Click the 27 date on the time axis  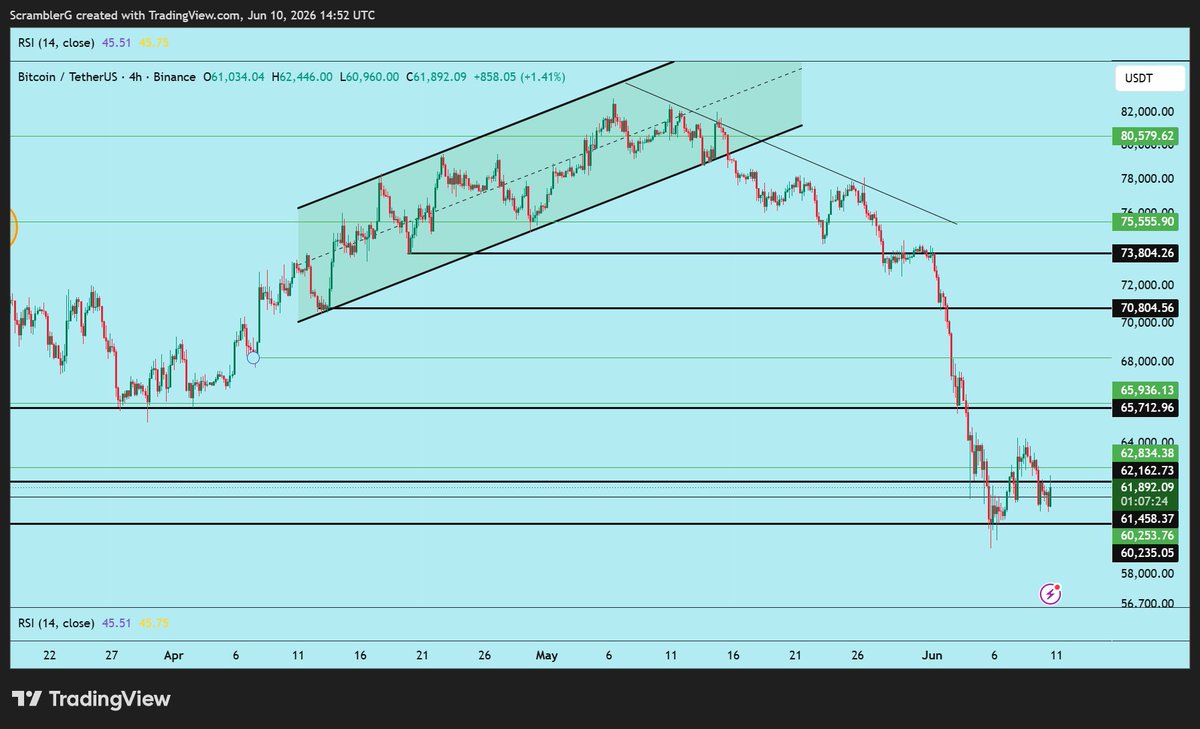[111, 656]
